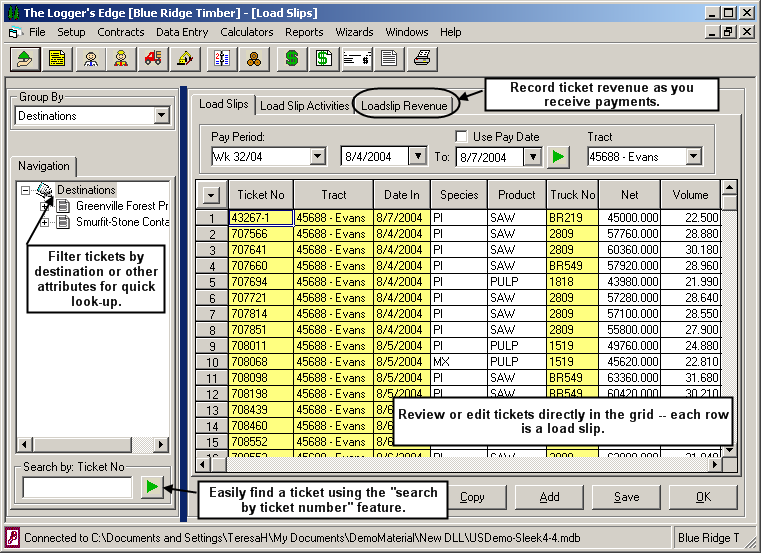Click the Truck No column header
Viewport: 761px width, 553px height.
[573, 195]
